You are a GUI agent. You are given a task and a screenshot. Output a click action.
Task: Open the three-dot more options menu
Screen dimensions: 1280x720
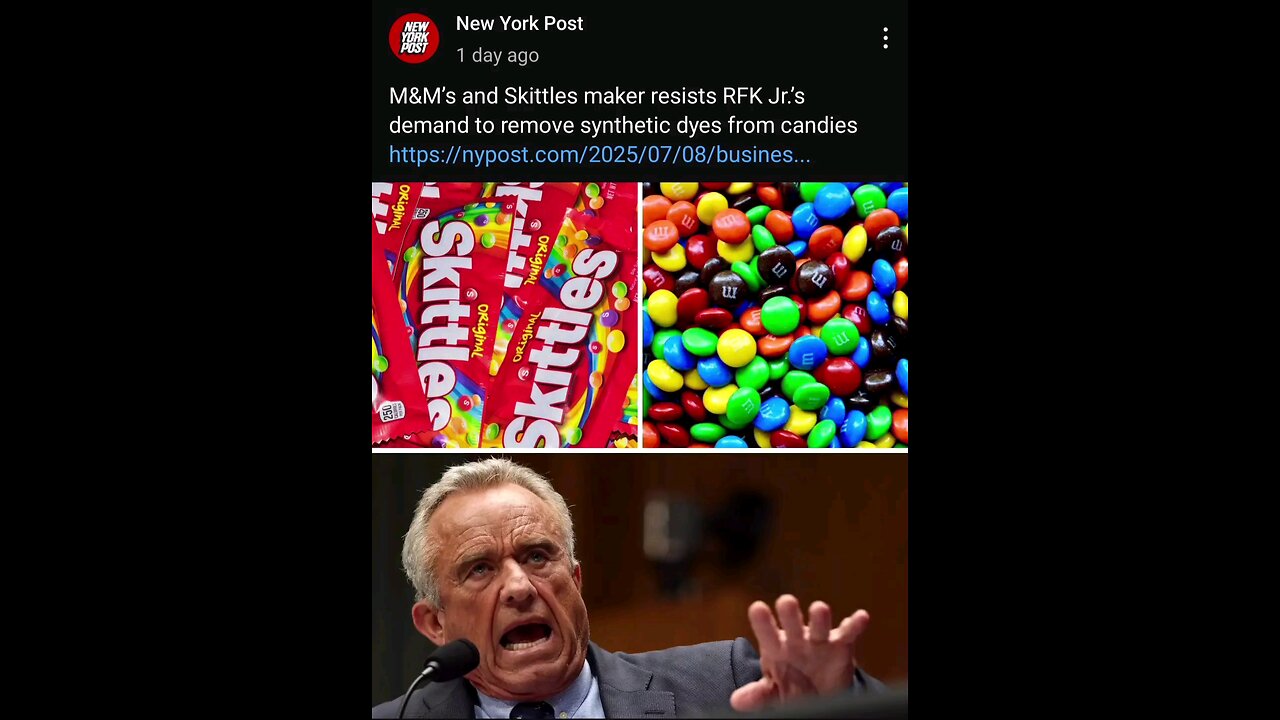click(885, 39)
